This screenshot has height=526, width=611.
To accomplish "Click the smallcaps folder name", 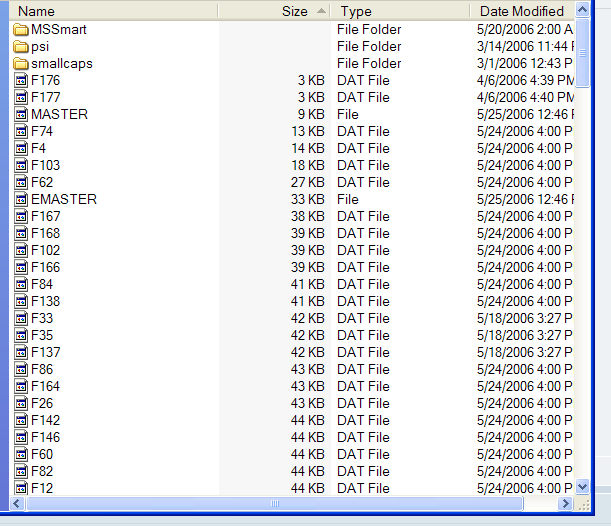I will (62, 64).
